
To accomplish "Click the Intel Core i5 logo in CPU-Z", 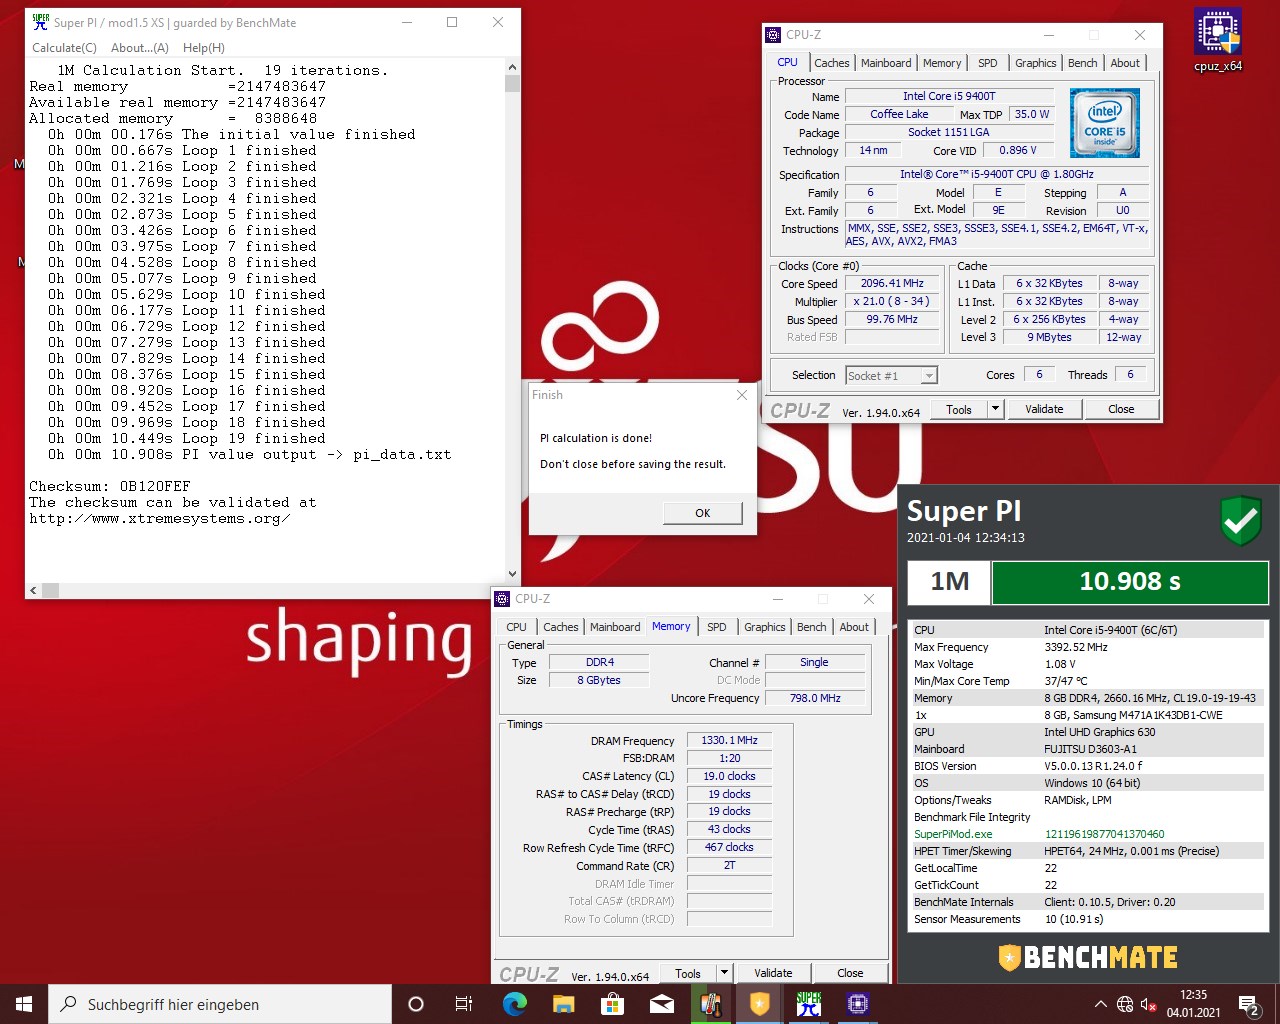I will point(1105,123).
